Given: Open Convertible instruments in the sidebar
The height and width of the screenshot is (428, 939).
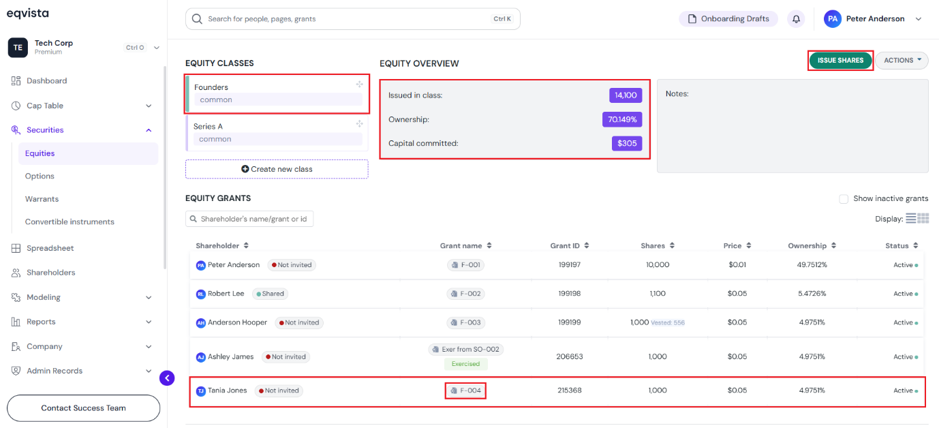Looking at the screenshot, I should pos(69,221).
